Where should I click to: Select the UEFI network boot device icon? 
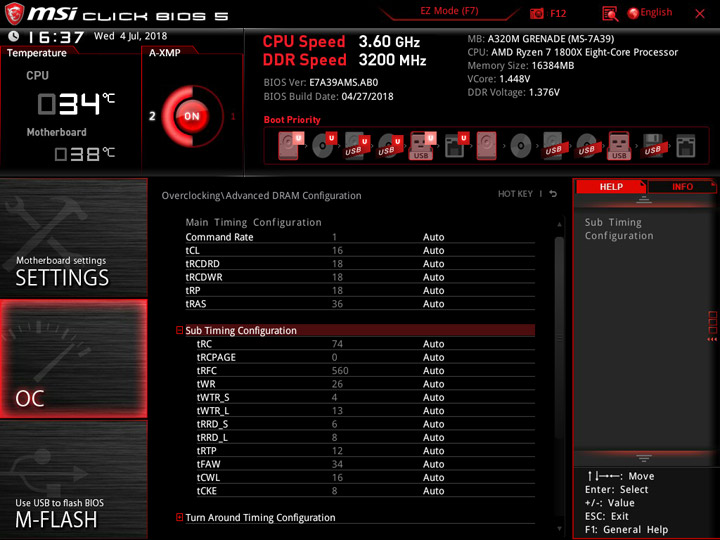(x=456, y=146)
